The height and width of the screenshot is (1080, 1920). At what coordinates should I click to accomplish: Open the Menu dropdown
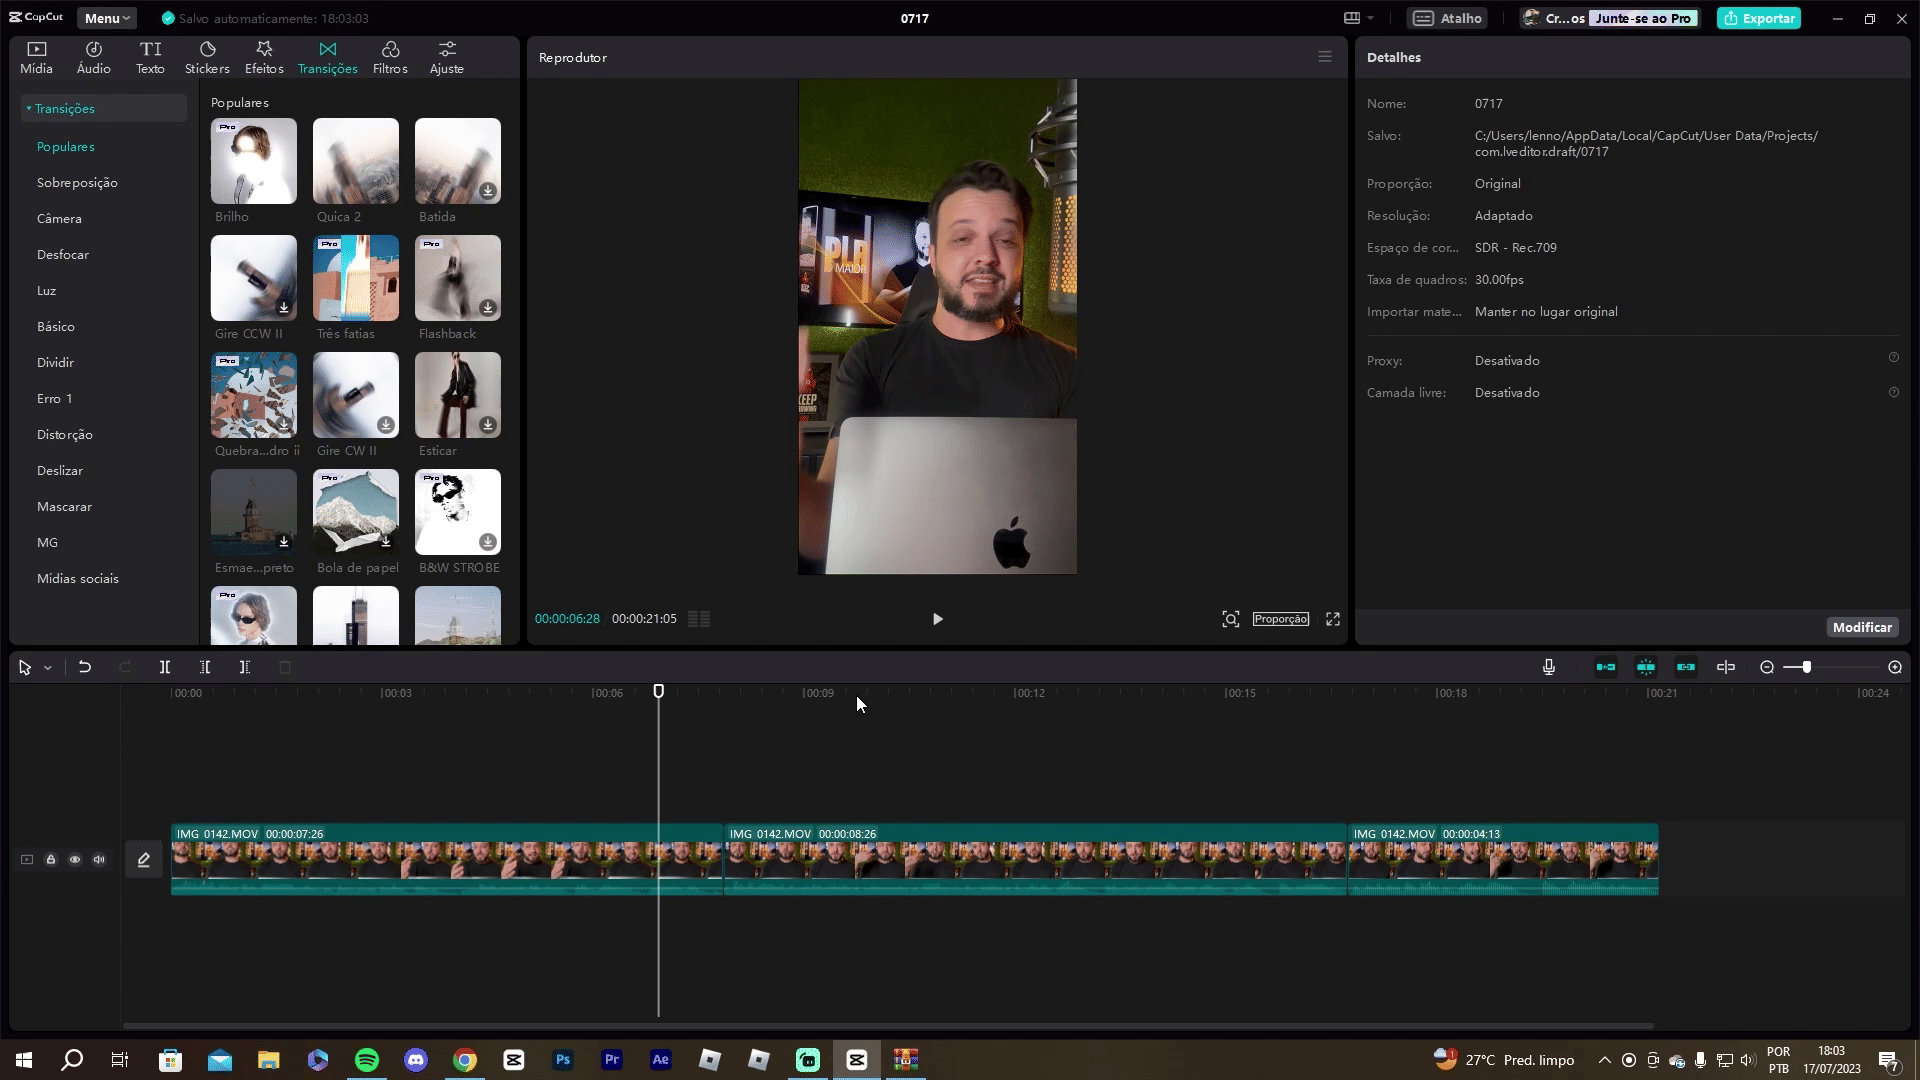click(107, 18)
